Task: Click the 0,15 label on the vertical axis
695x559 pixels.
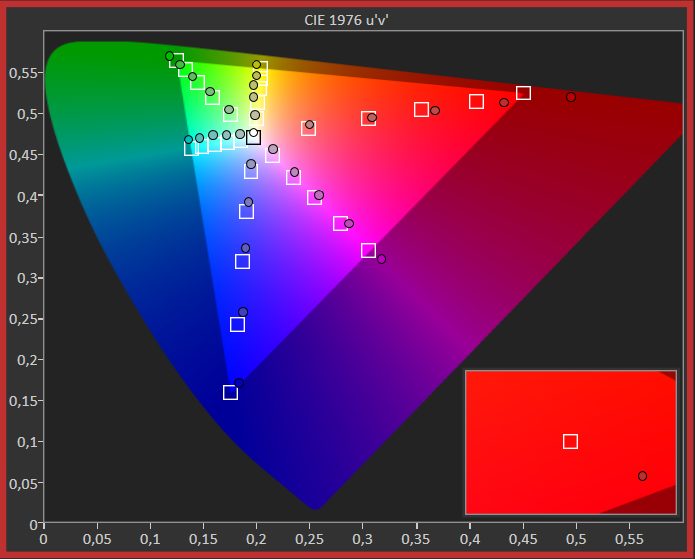Action: [x=21, y=401]
